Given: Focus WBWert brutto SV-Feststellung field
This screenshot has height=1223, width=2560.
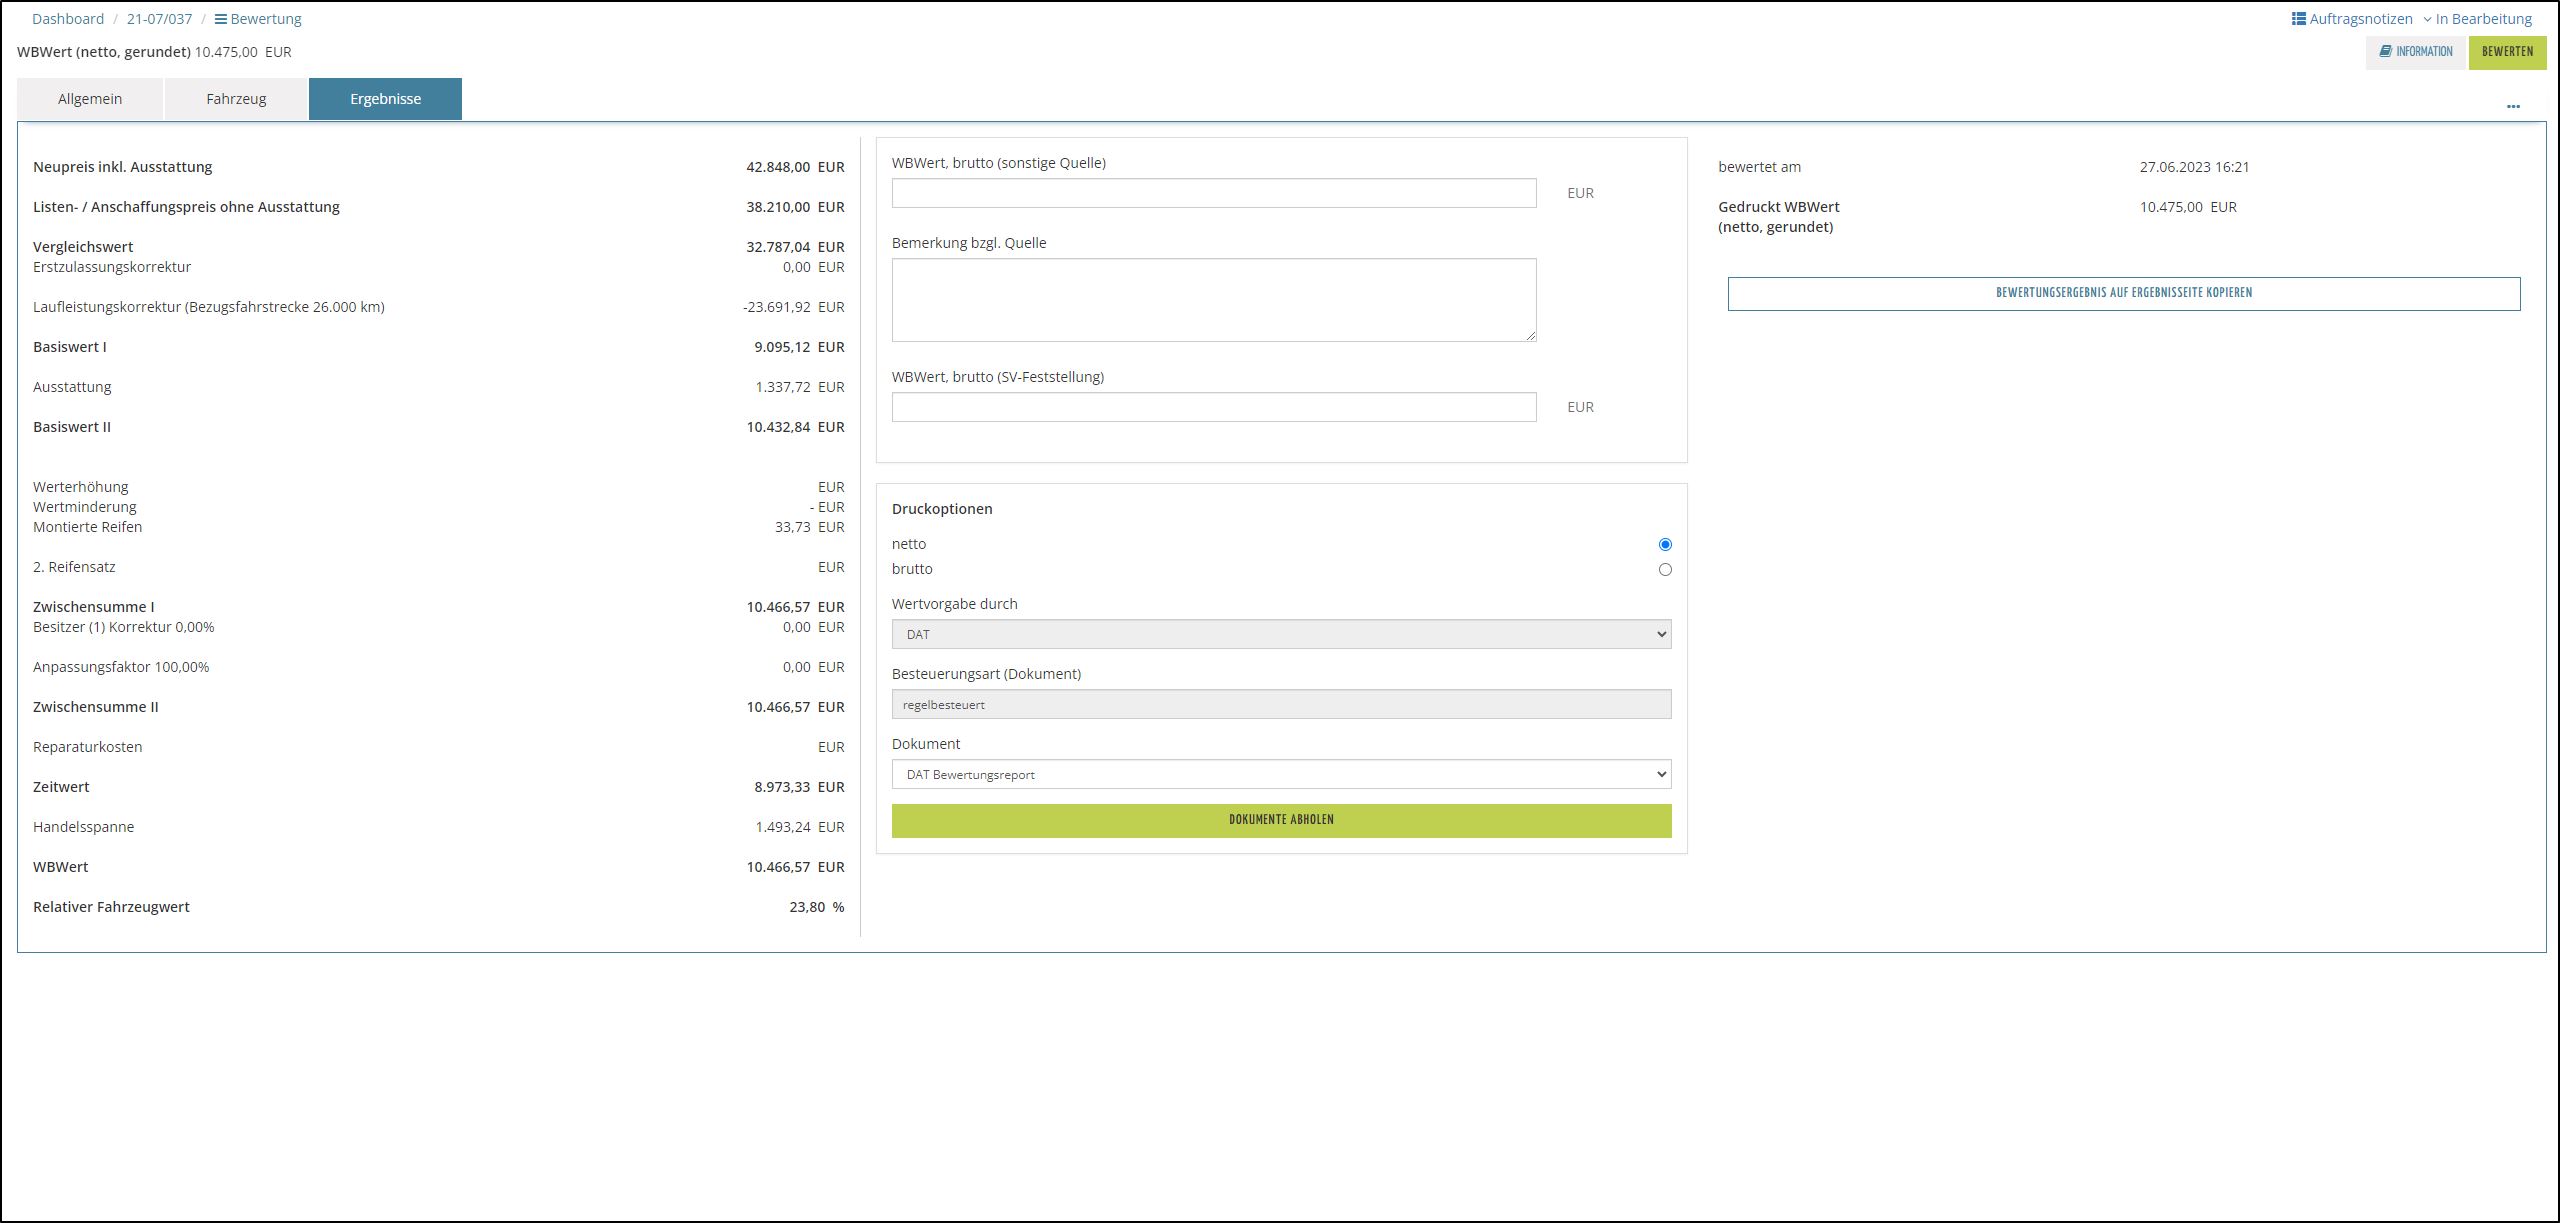Looking at the screenshot, I should (1213, 407).
